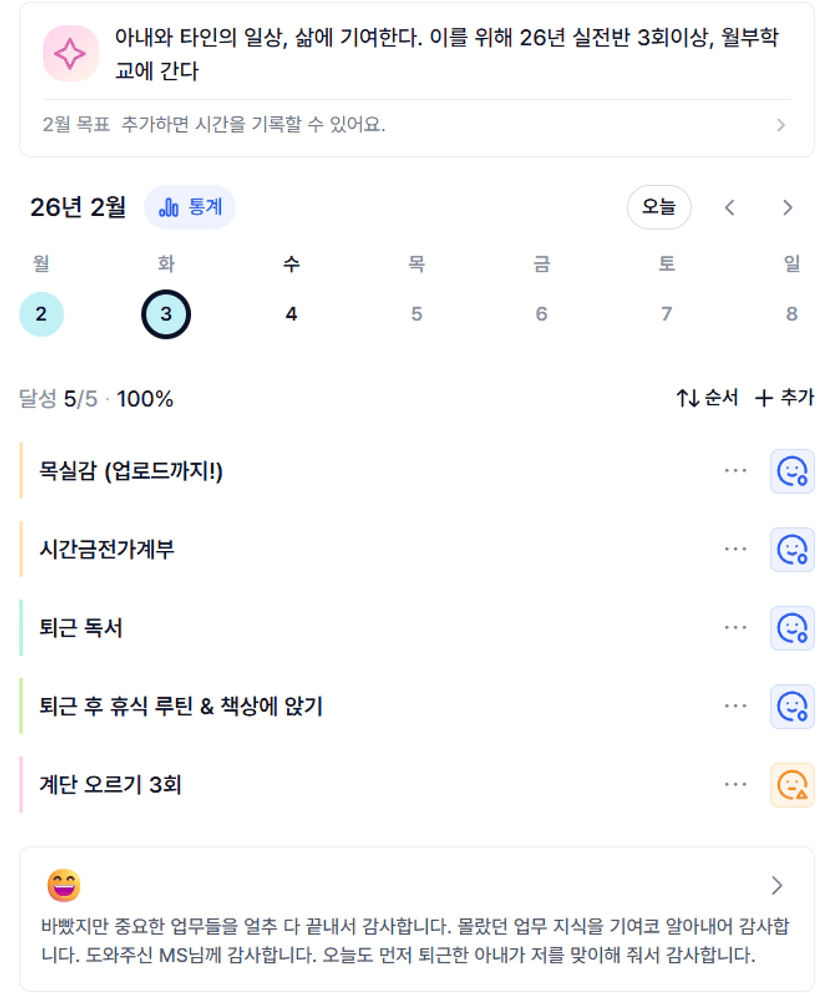
Task: Select Saturday date 7
Action: point(666,314)
